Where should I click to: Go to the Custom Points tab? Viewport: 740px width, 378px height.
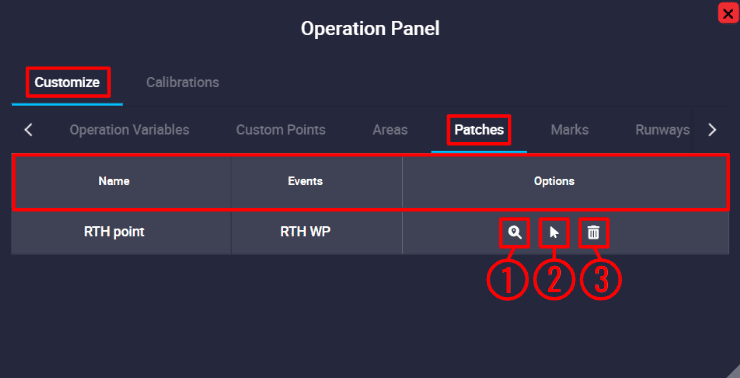281,130
